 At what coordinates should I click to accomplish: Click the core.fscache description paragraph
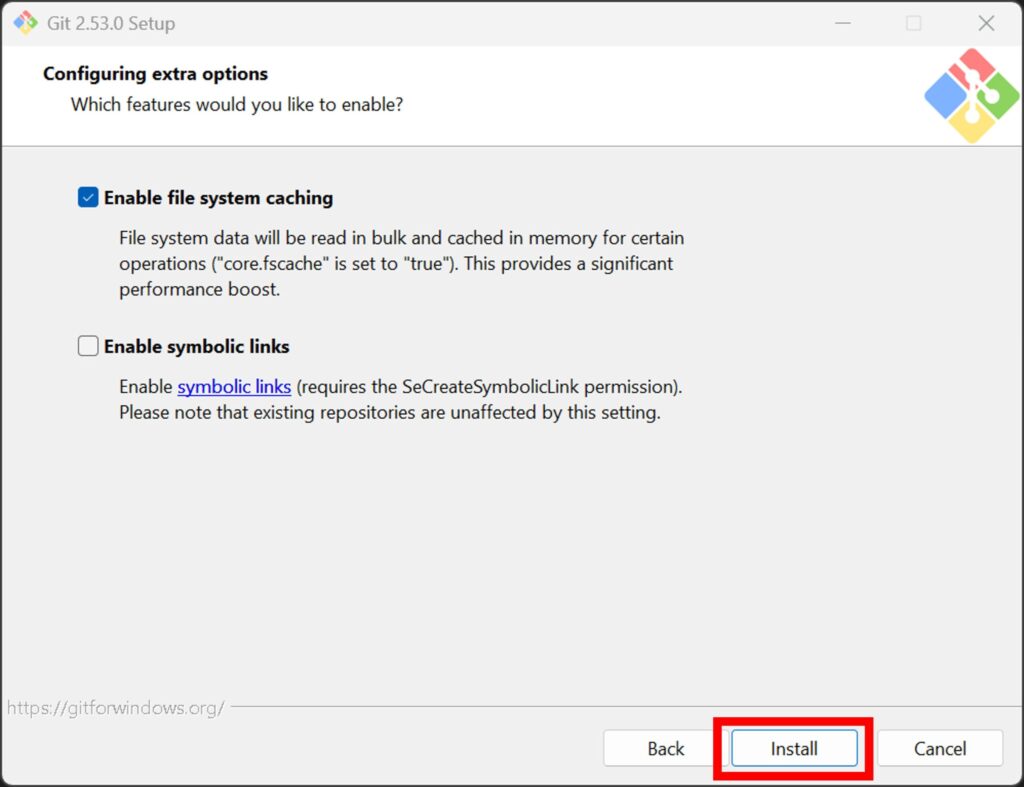point(400,264)
